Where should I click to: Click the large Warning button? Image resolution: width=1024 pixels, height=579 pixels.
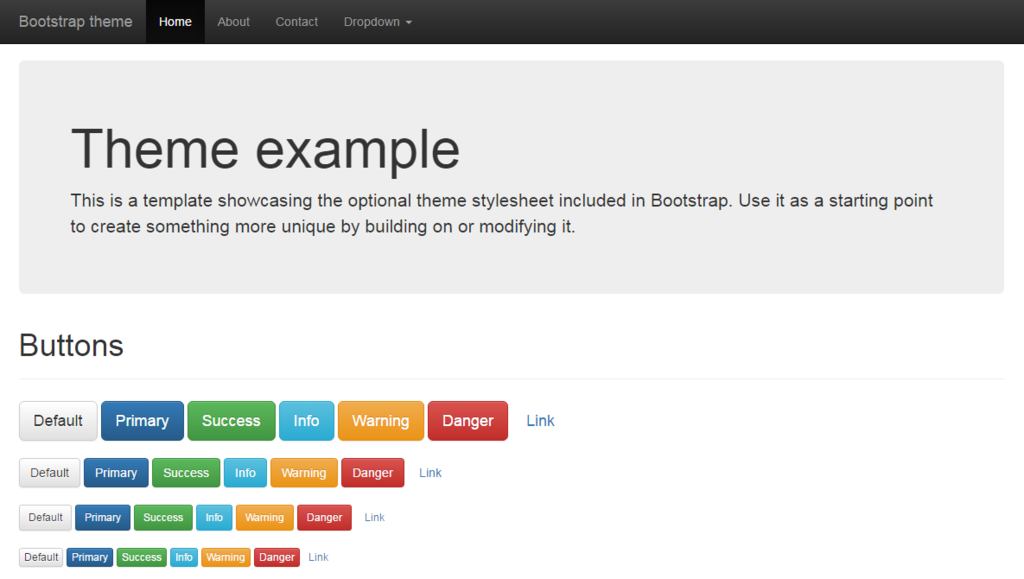pos(380,421)
